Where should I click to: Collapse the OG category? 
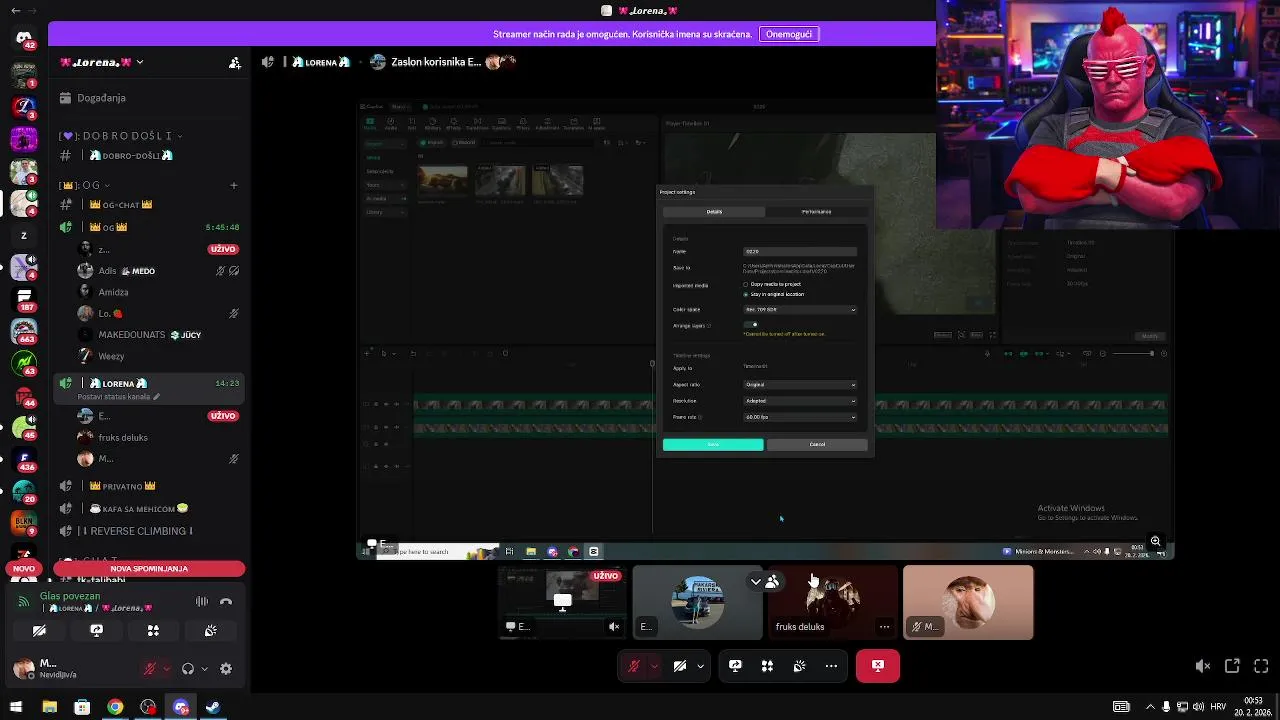coord(85,185)
